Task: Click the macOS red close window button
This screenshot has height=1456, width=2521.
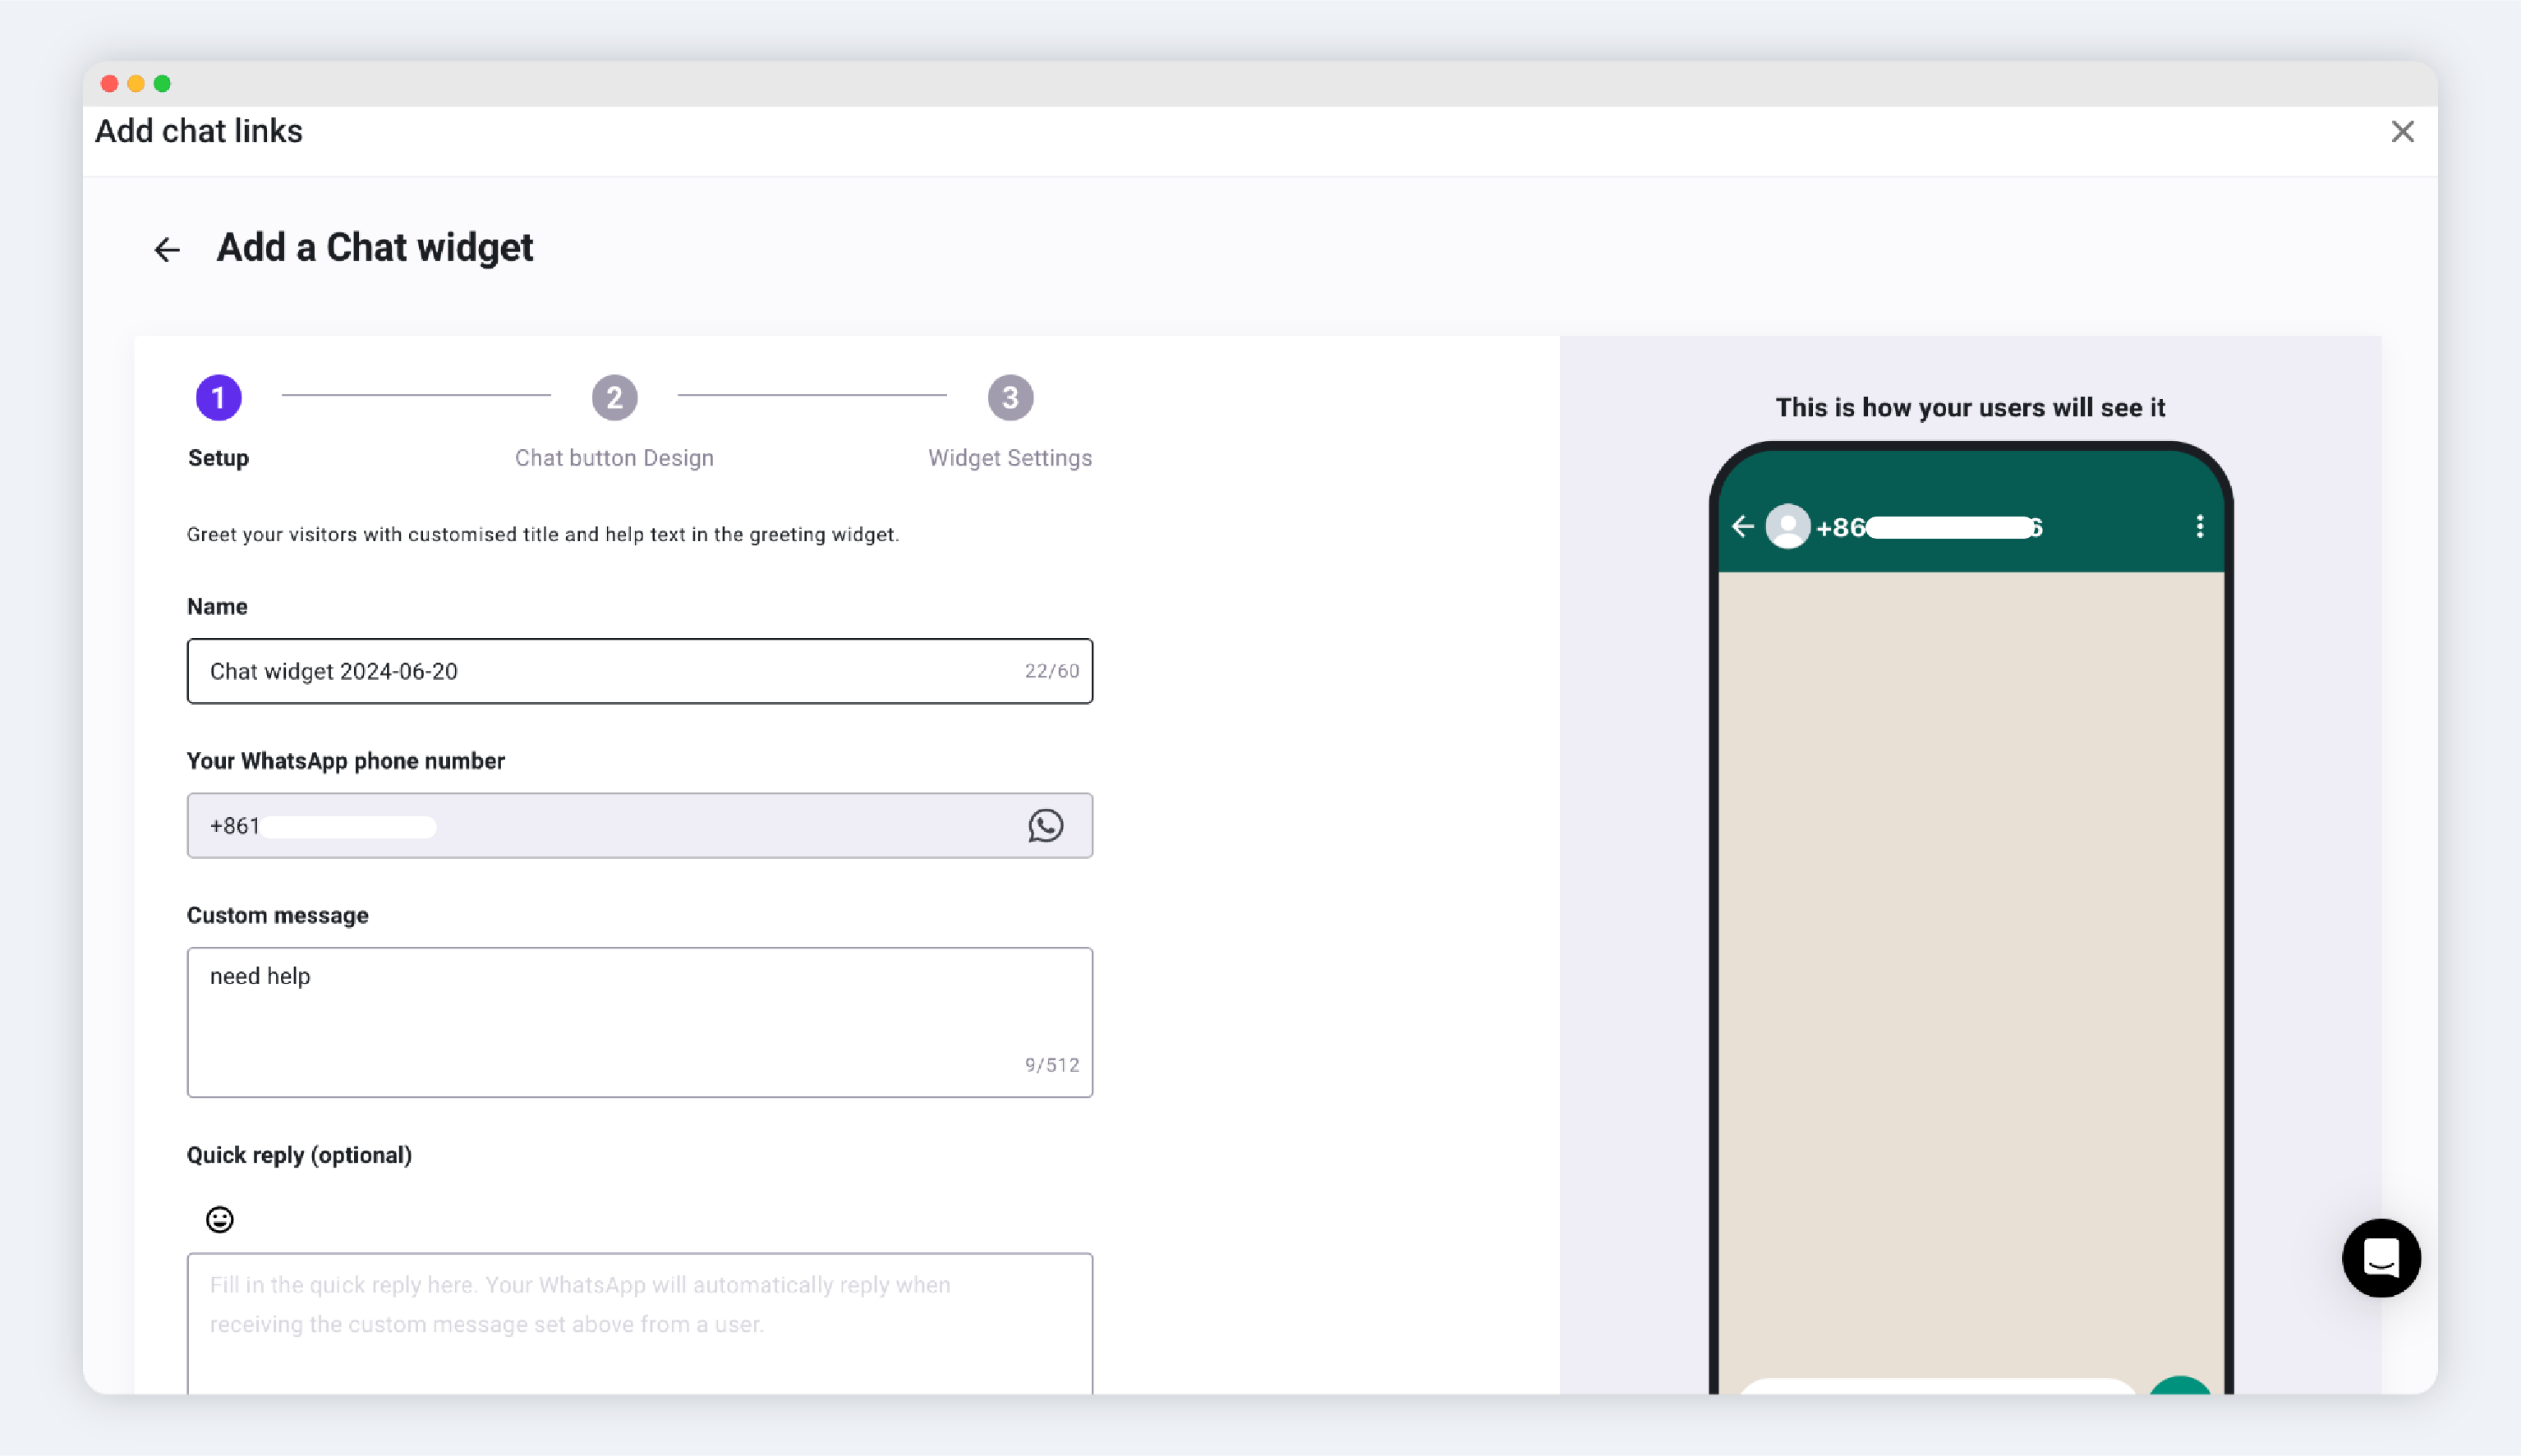Action: click(x=110, y=84)
